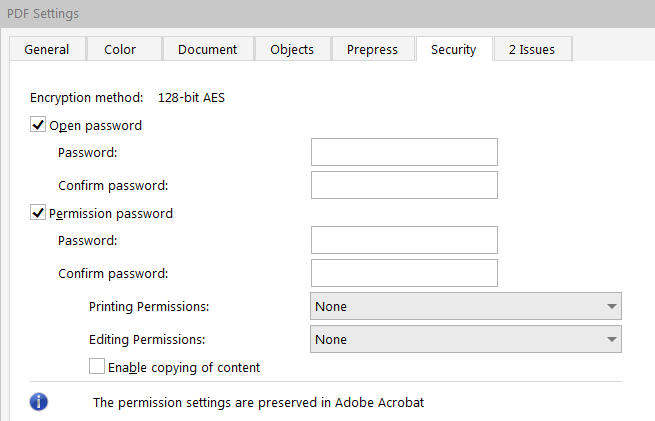The image size is (655, 421).
Task: Focus the Open password Confirm password field
Action: tap(404, 185)
